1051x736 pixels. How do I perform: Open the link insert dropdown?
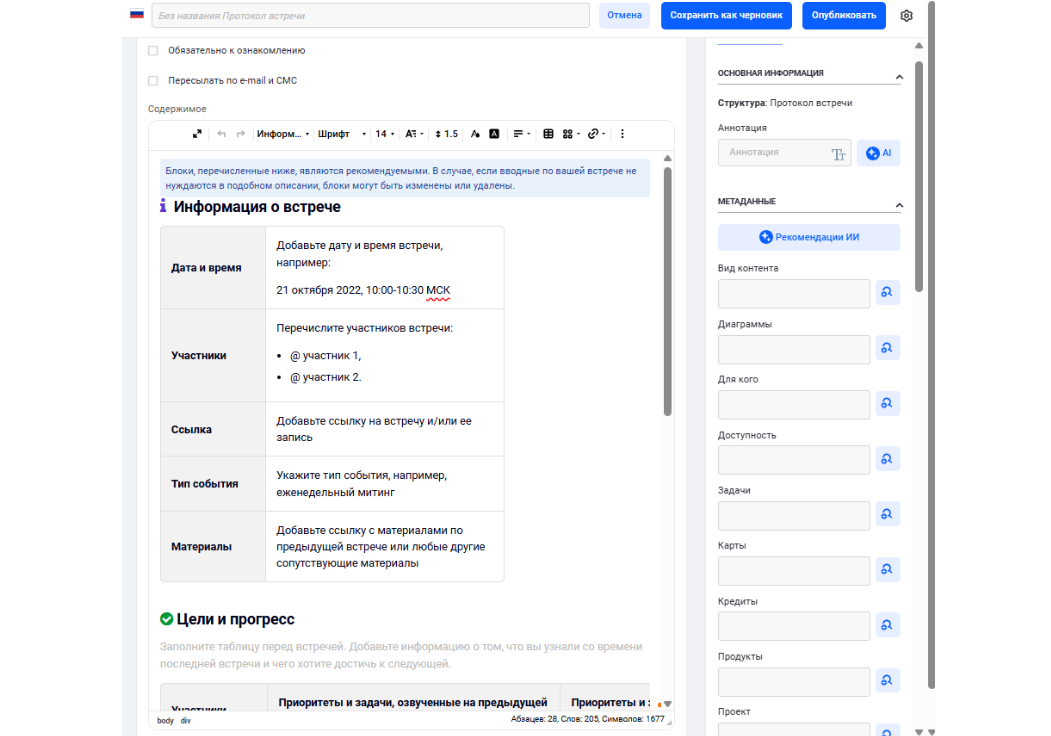pyautogui.click(x=596, y=134)
